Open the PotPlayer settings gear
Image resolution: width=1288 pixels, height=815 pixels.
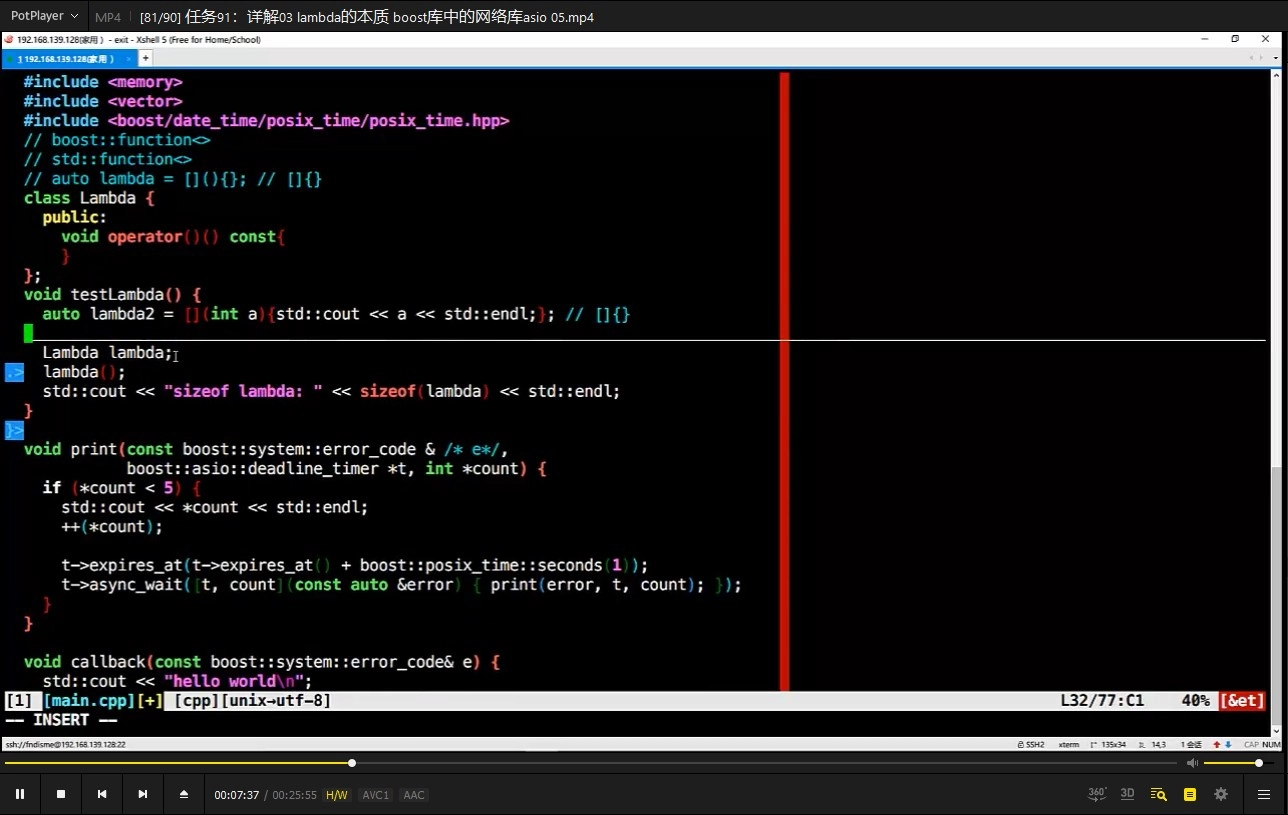[x=1221, y=794]
